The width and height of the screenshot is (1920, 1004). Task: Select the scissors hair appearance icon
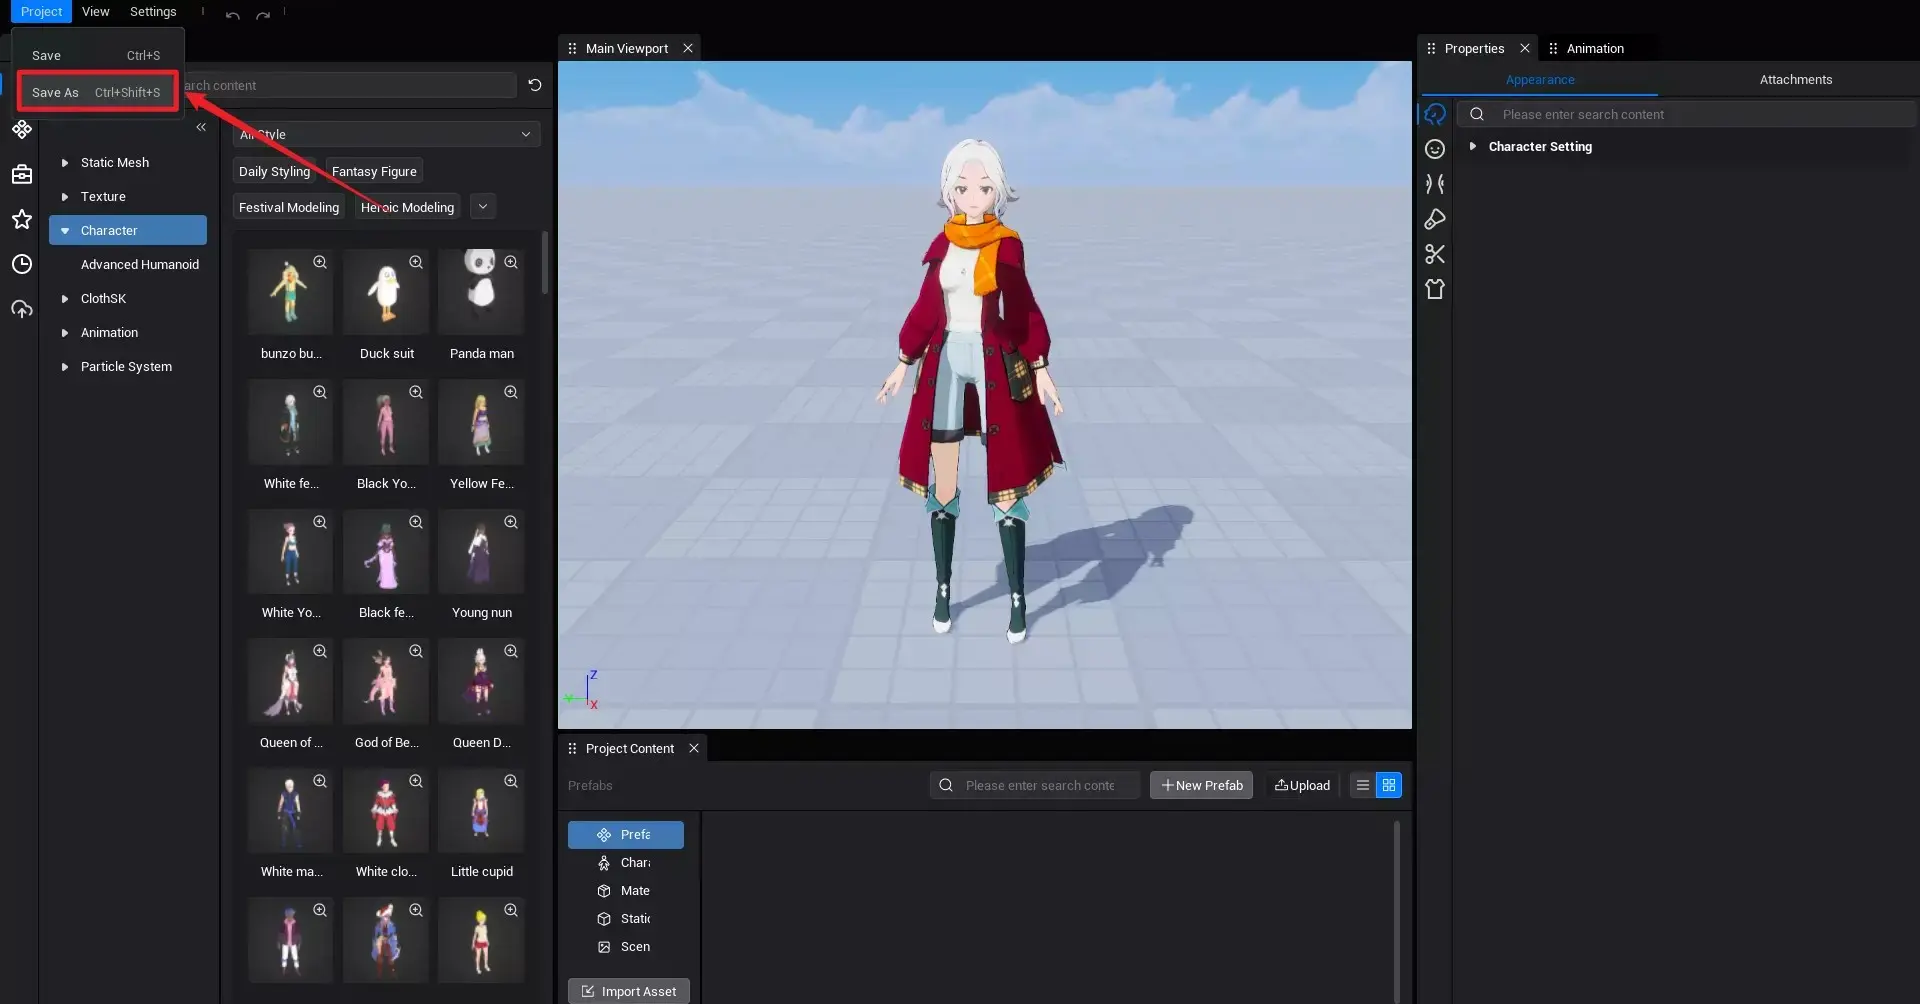[1435, 254]
